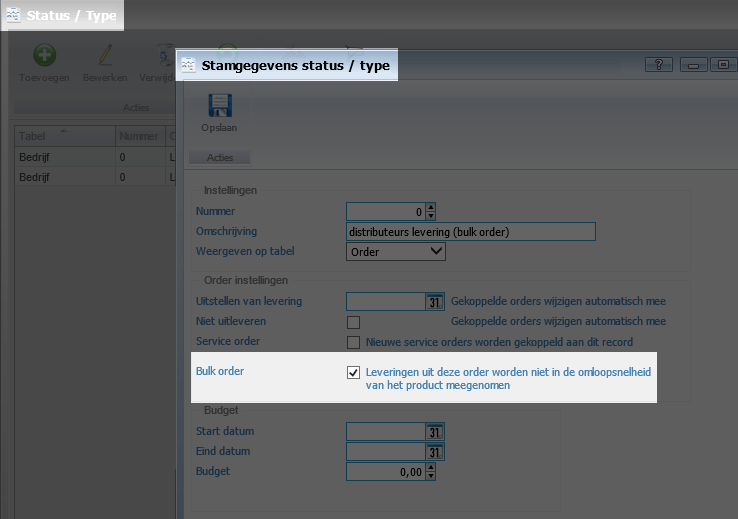The width and height of the screenshot is (738, 519).
Task: Click into the Budget amount field
Action: click(x=385, y=472)
